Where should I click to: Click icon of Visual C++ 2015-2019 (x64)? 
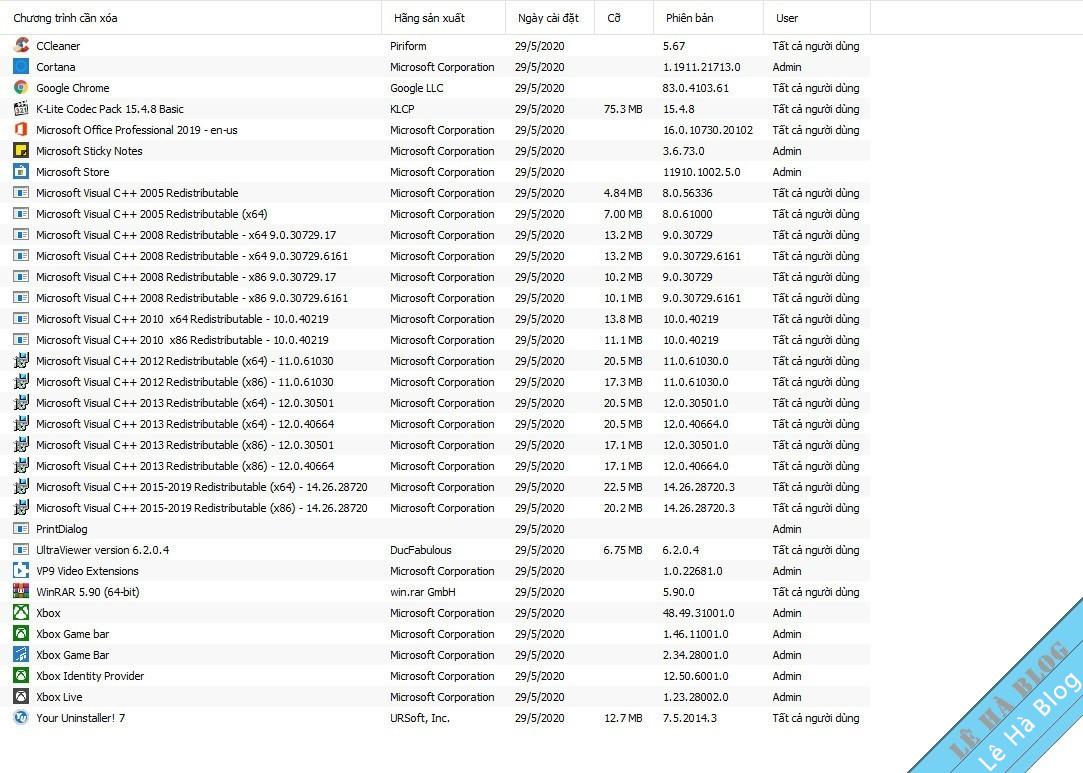point(21,487)
